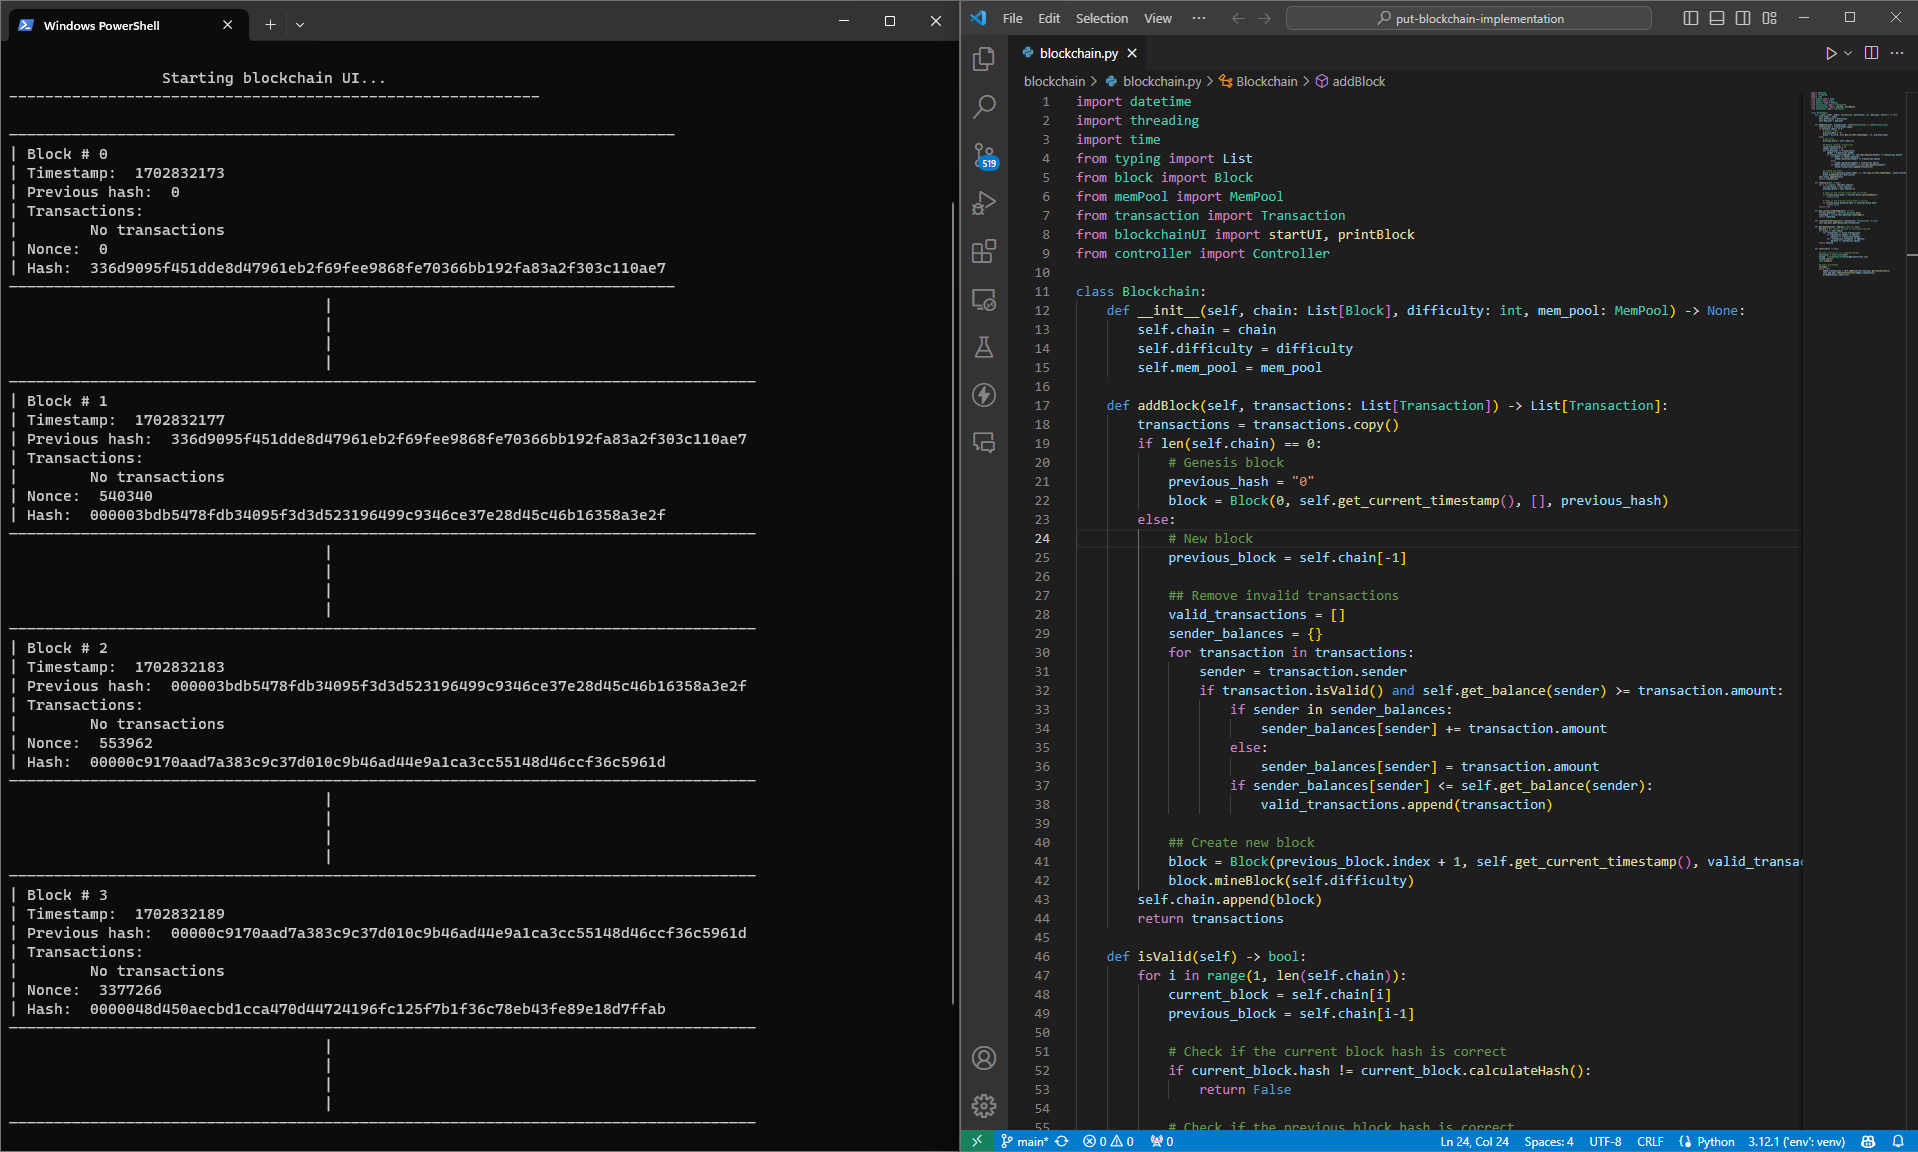Click the 'def isValid(self)' code line

click(1206, 956)
